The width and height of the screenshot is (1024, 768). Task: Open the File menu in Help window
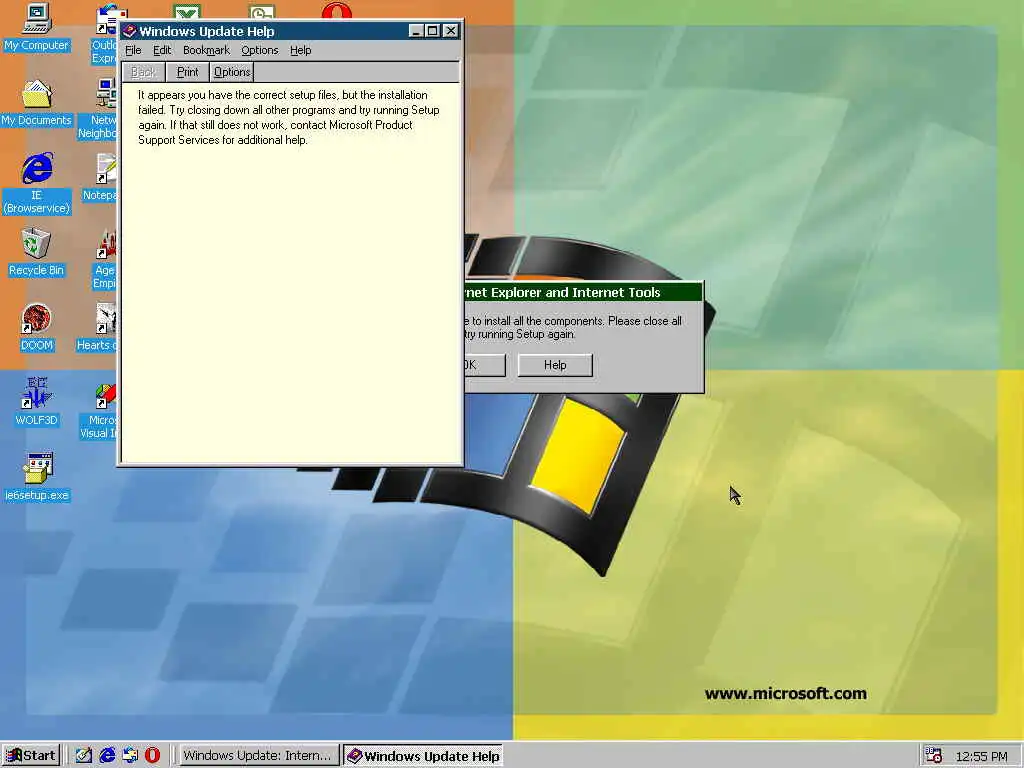[133, 50]
